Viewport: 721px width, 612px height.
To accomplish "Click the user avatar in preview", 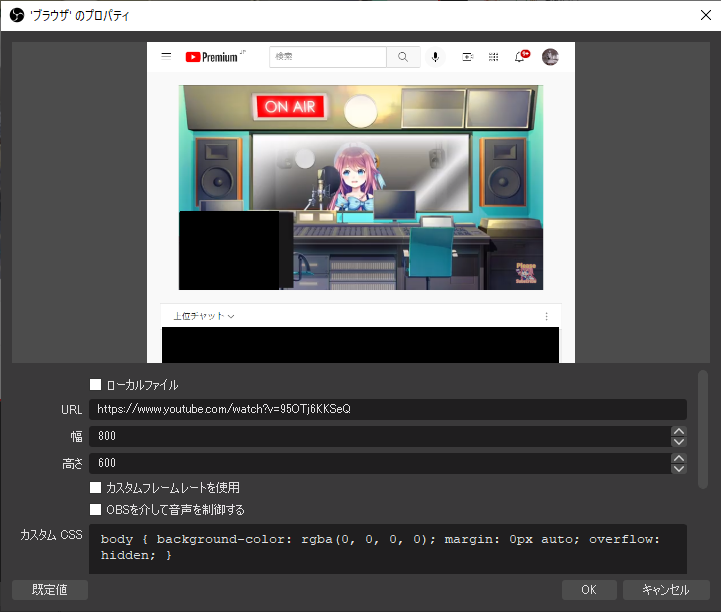I will point(550,57).
